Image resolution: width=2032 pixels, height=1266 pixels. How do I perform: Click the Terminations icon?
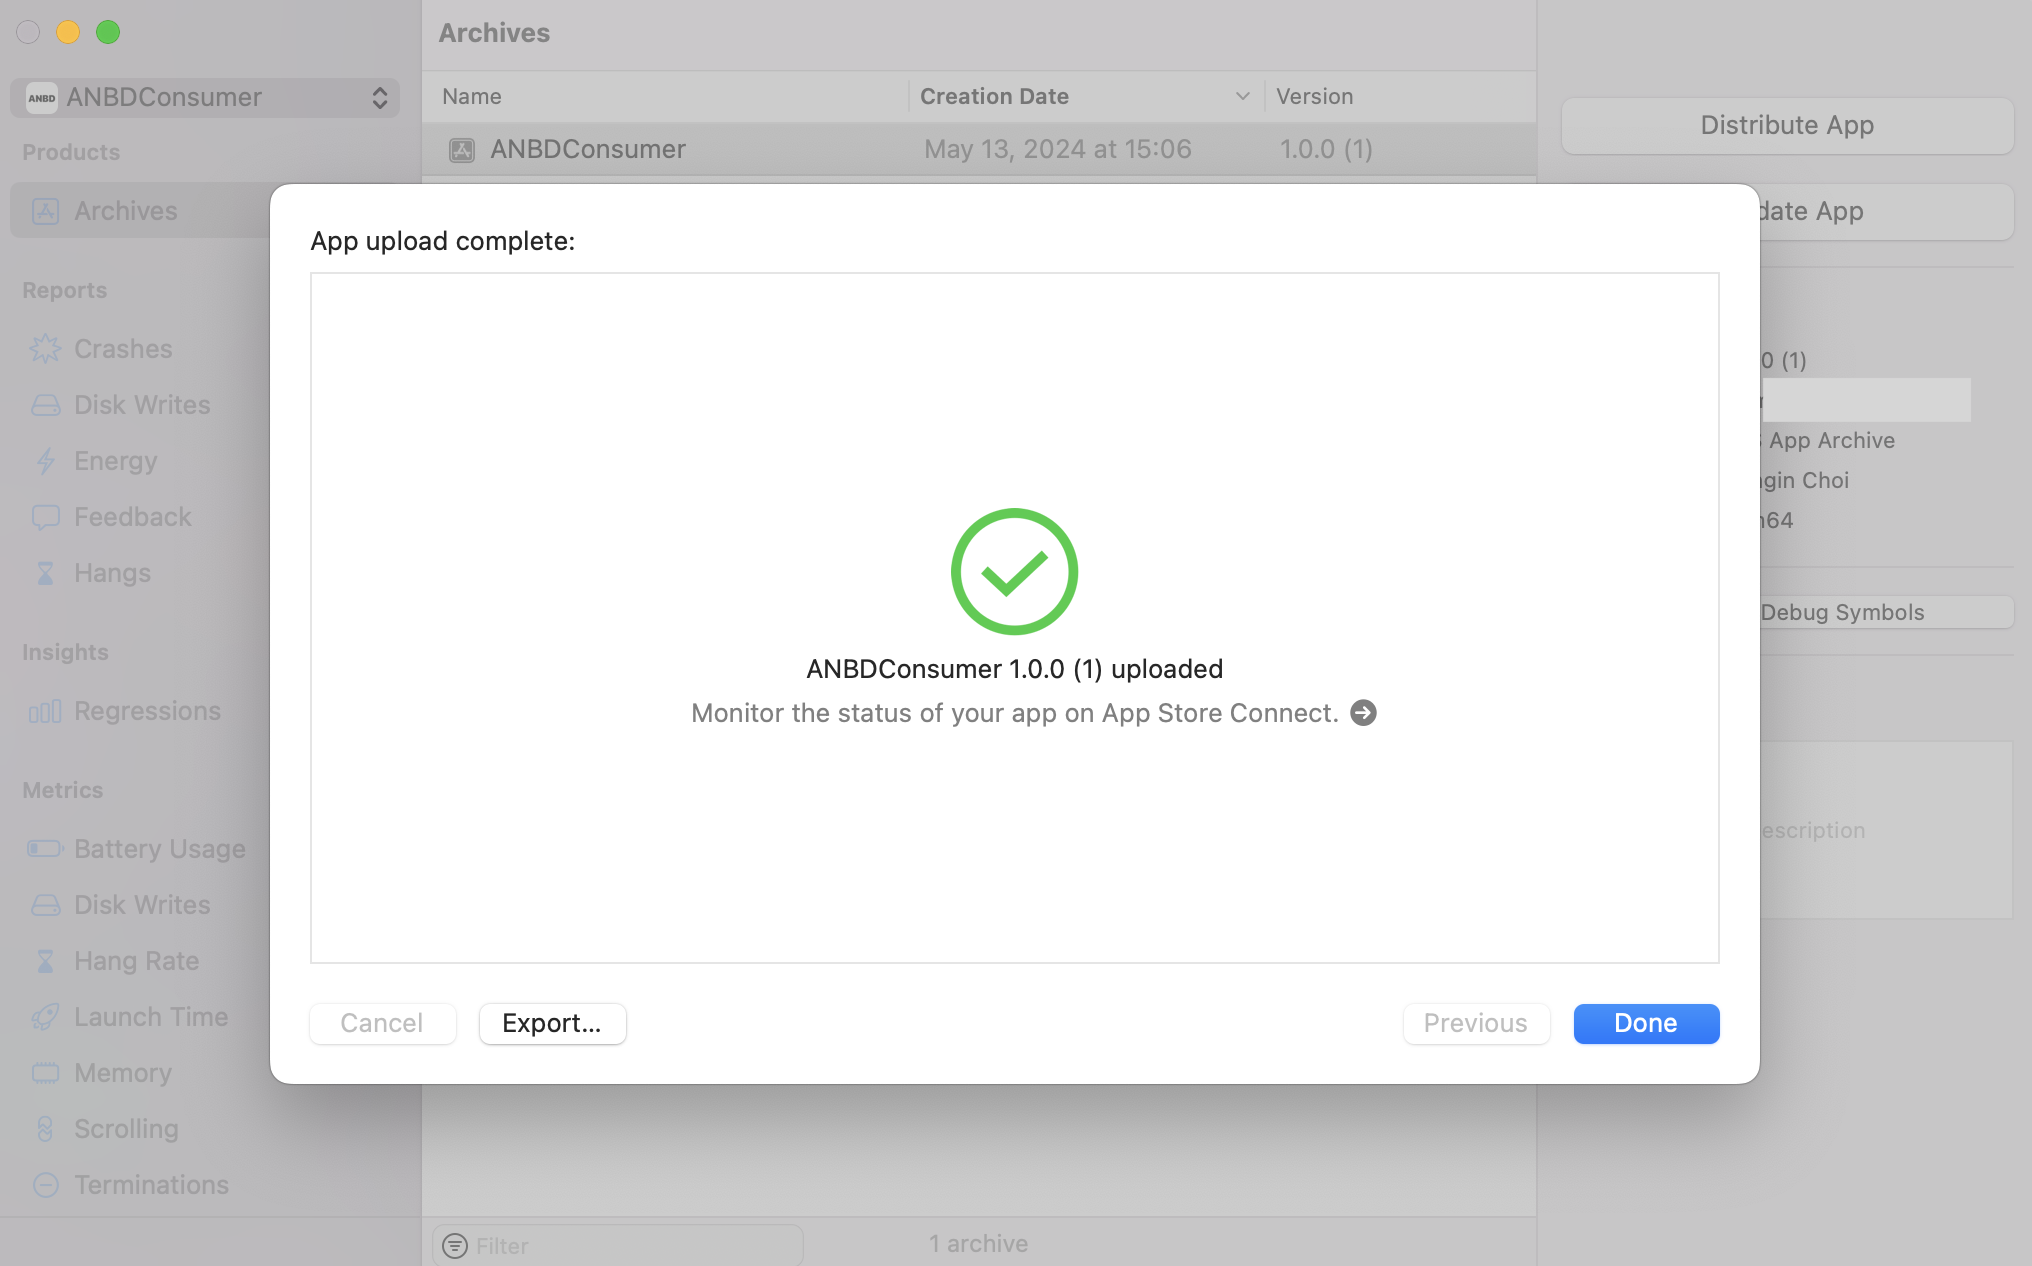pos(46,1185)
